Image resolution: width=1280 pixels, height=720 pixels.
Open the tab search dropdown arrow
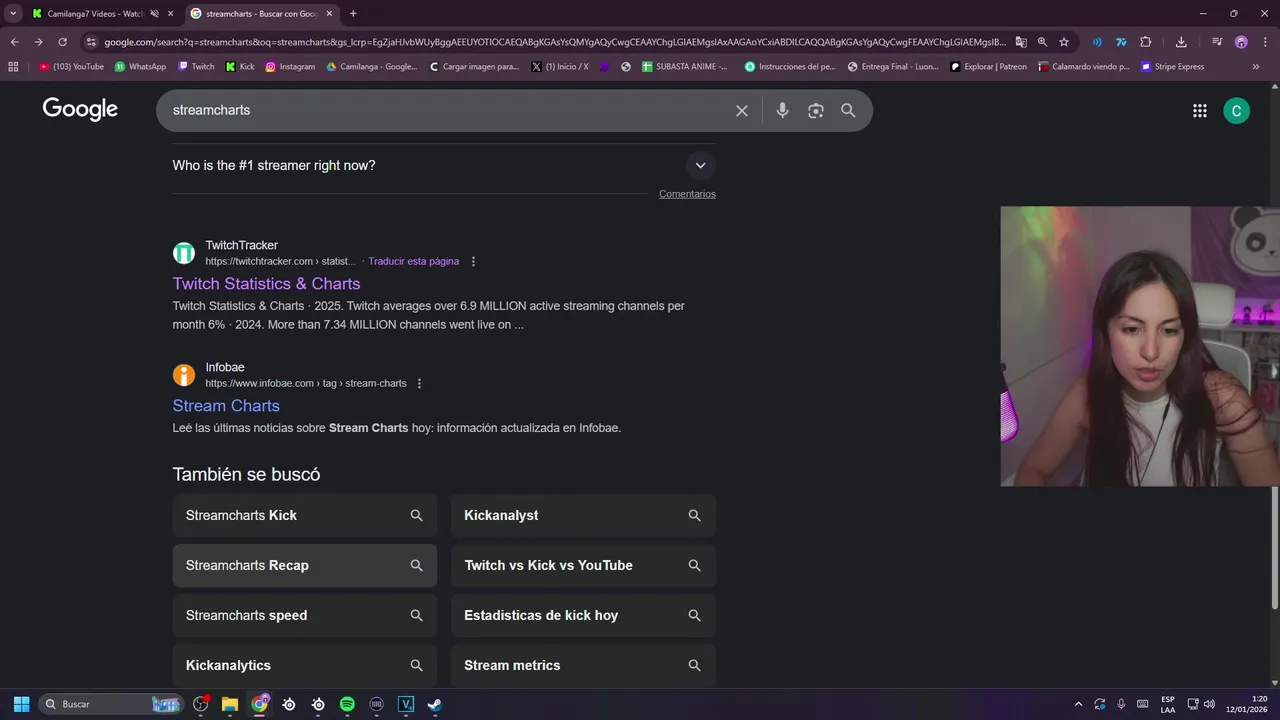[13, 13]
